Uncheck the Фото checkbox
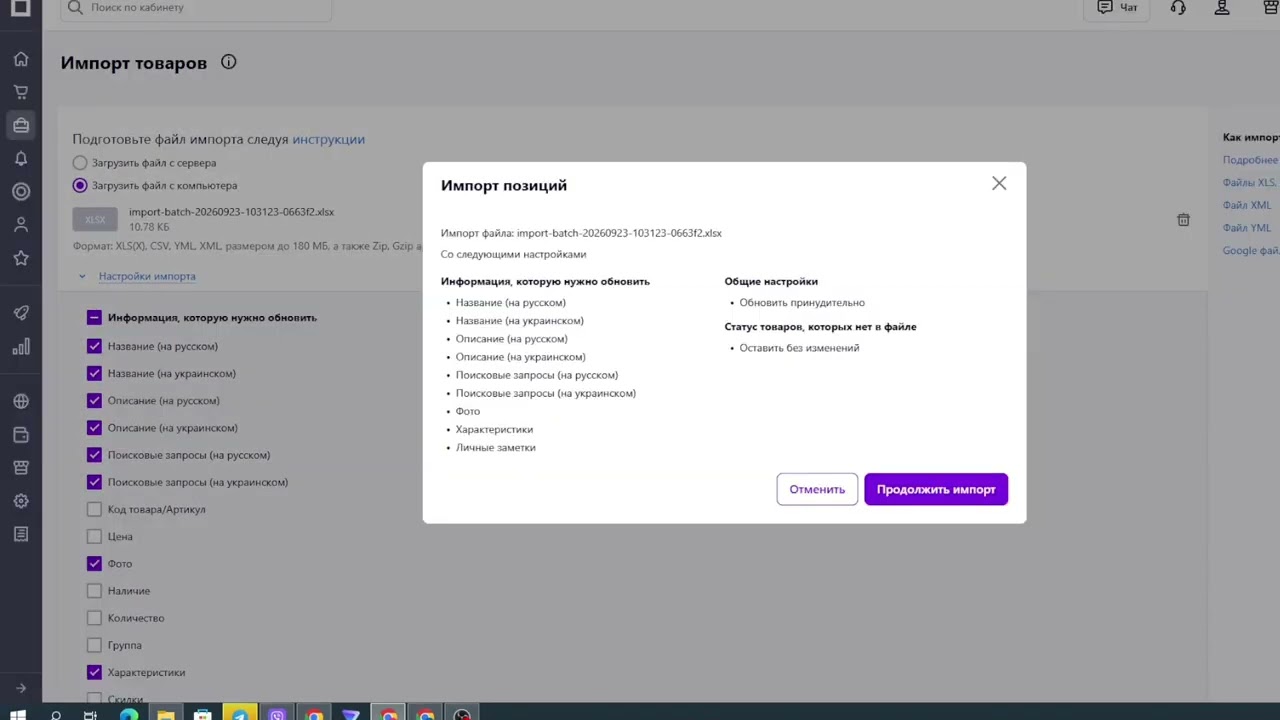This screenshot has height=720, width=1280. 94,564
